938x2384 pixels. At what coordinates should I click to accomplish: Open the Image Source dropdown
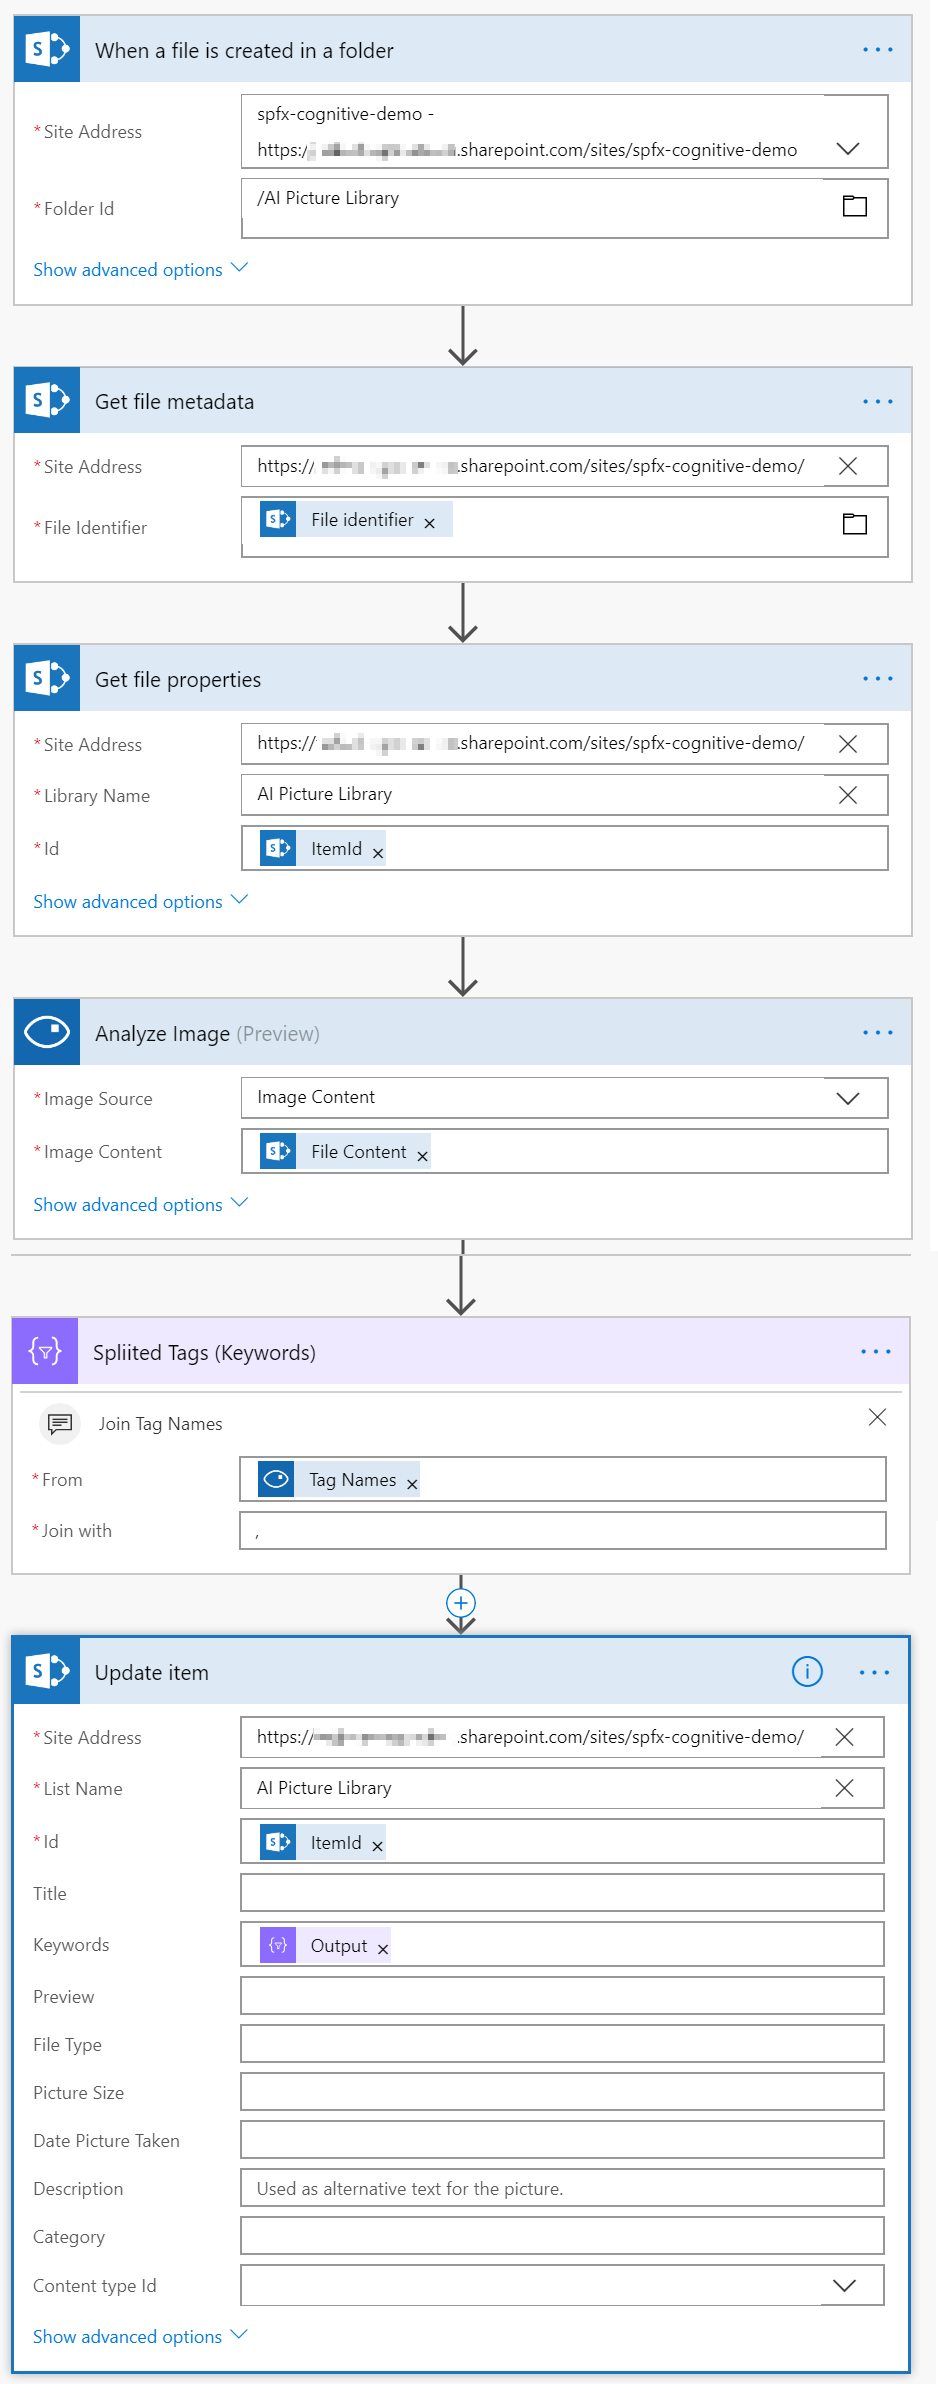coord(848,1098)
